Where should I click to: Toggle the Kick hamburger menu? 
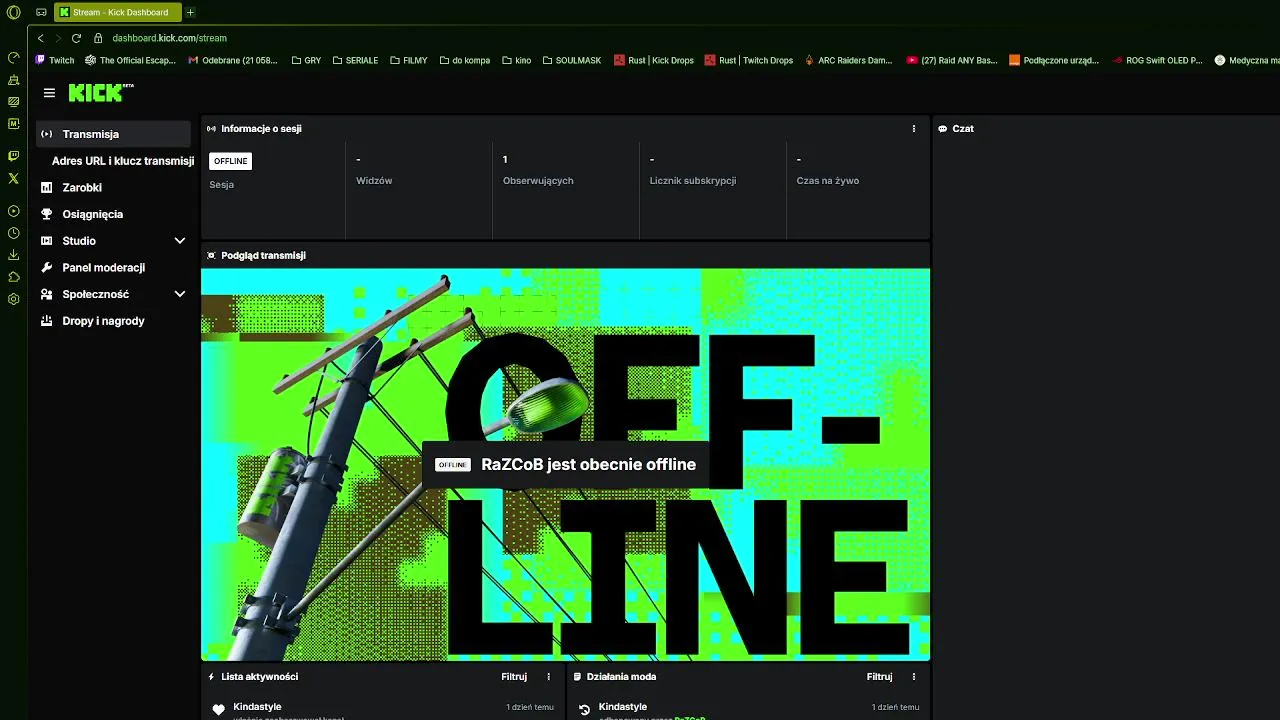(49, 93)
